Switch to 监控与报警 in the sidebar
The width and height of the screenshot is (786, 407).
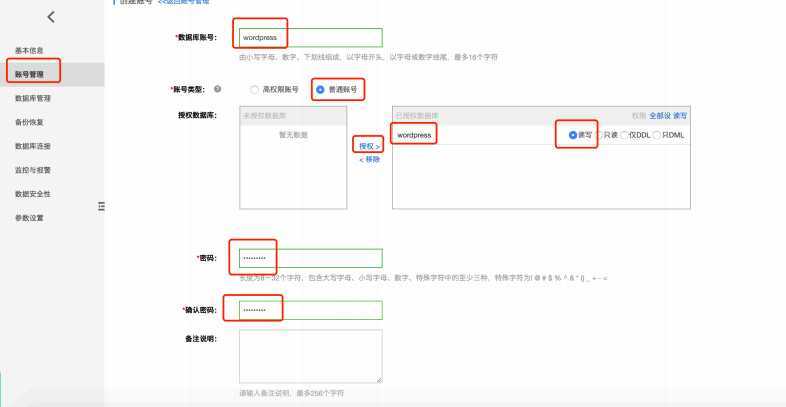(x=33, y=170)
